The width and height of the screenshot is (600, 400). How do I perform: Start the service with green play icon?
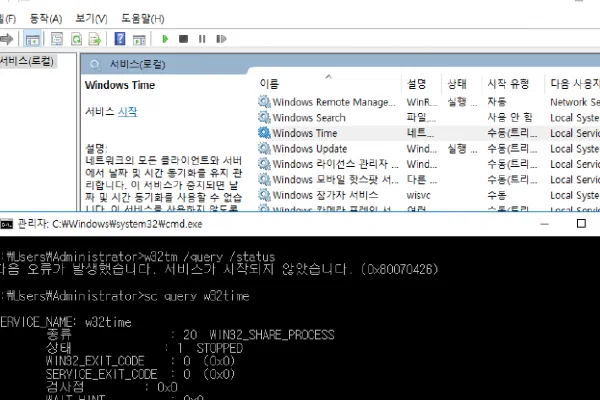click(x=165, y=39)
